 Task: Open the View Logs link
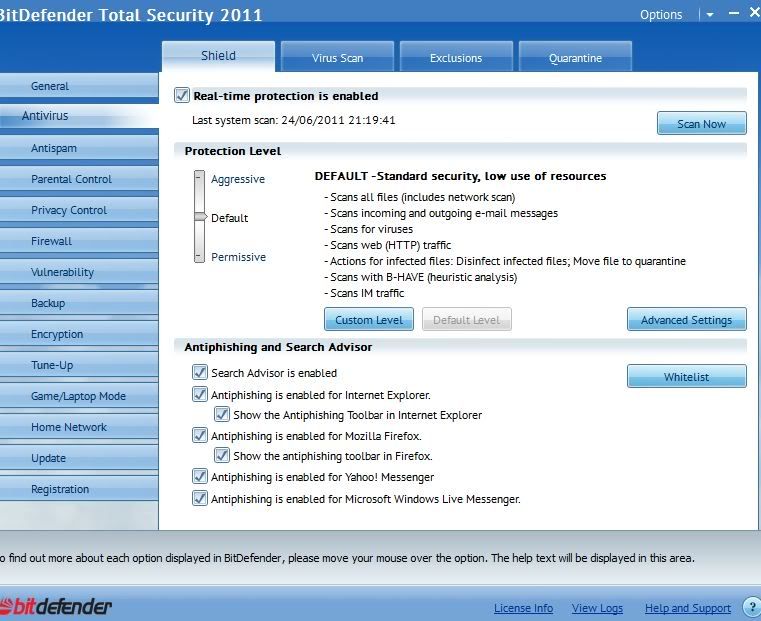[x=597, y=608]
